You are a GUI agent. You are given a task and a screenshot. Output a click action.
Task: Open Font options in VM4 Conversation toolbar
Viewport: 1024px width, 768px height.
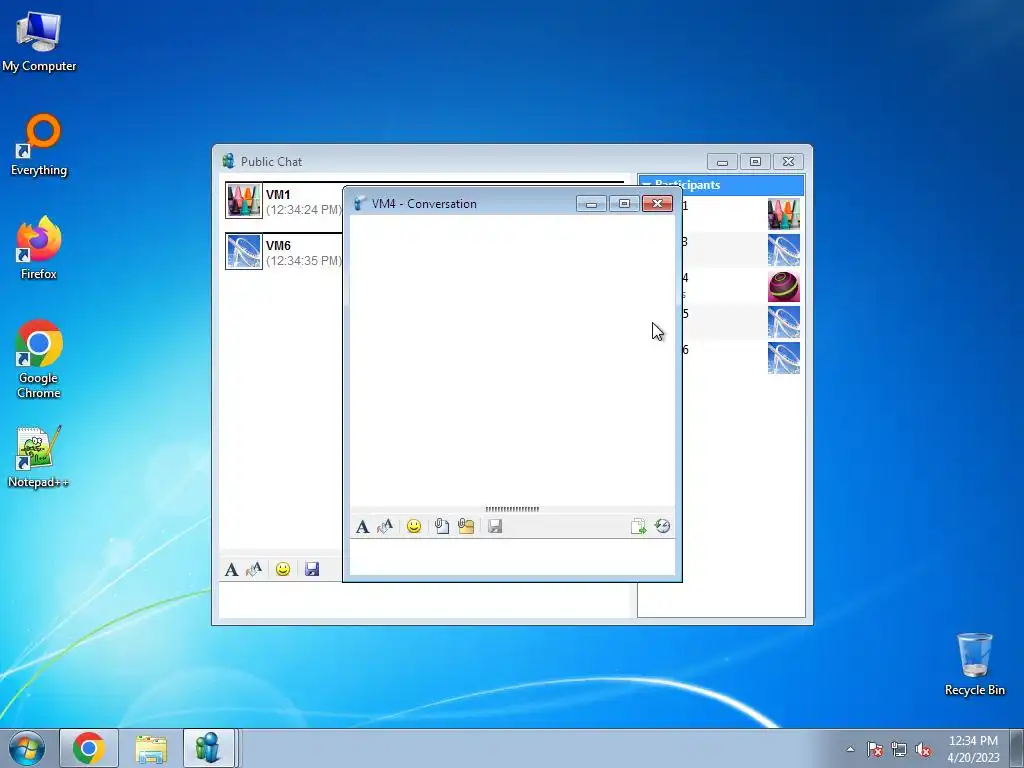point(362,526)
